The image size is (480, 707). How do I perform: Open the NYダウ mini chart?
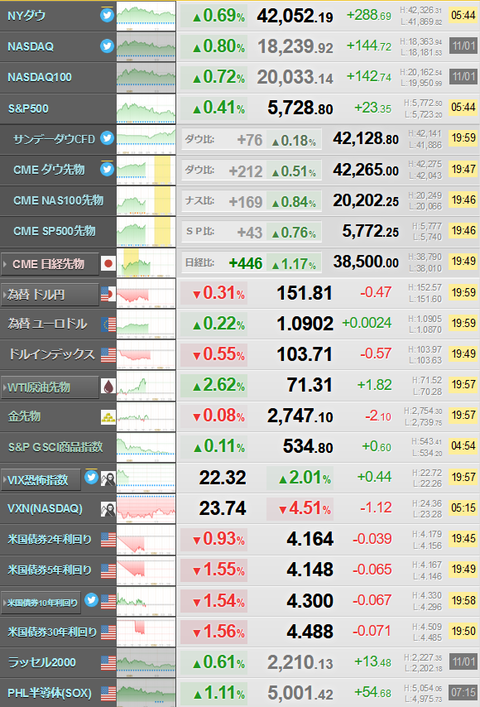click(146, 16)
